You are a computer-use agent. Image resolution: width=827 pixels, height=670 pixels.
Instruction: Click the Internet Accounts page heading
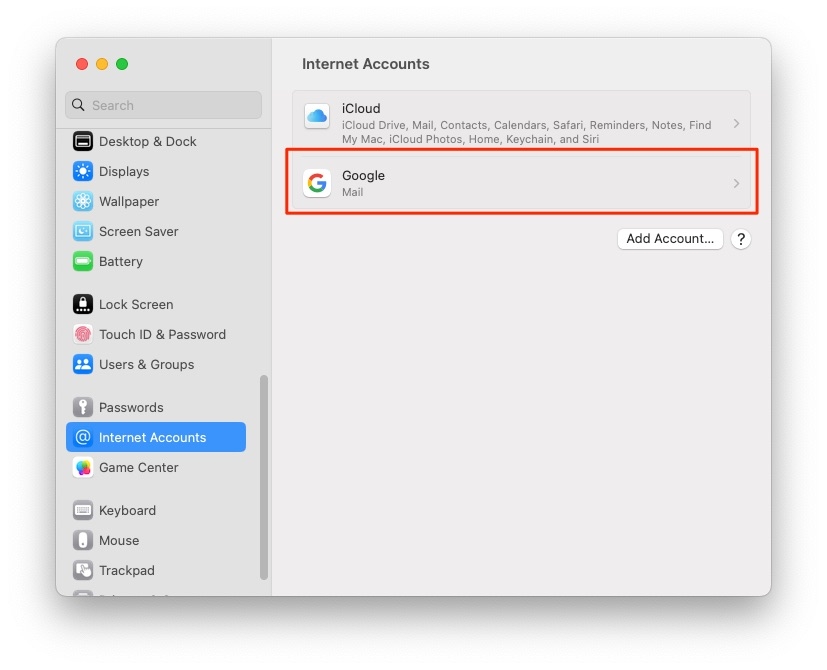366,64
